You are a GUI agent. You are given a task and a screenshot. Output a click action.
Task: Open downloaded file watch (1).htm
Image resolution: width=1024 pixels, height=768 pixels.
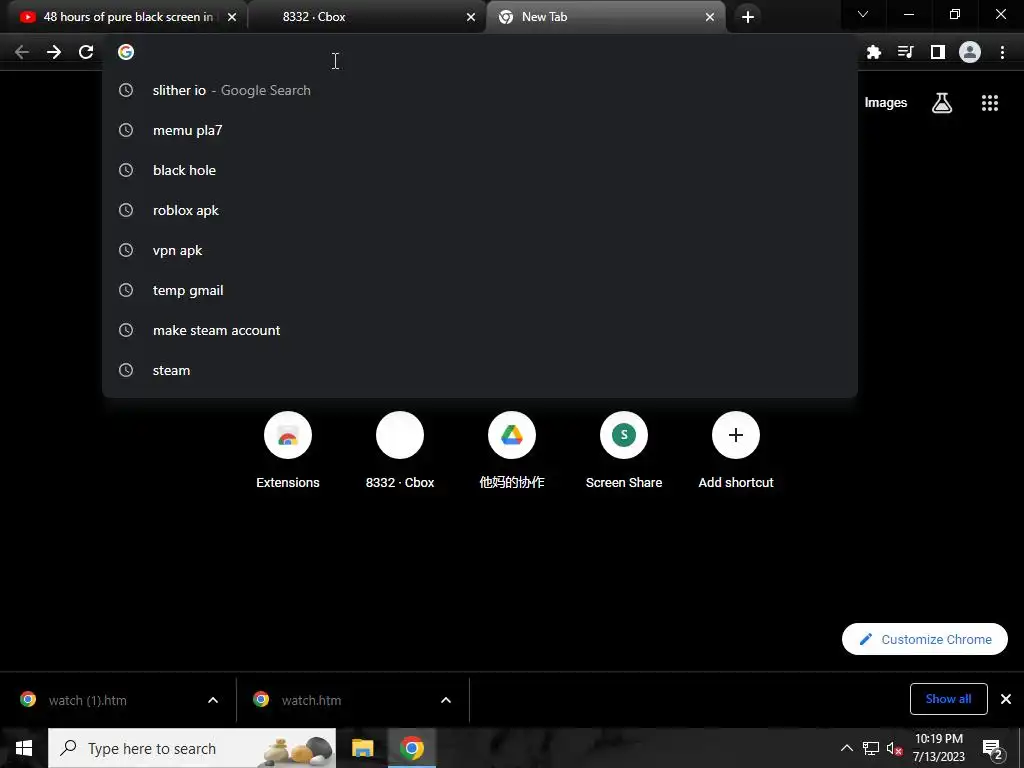pyautogui.click(x=88, y=700)
